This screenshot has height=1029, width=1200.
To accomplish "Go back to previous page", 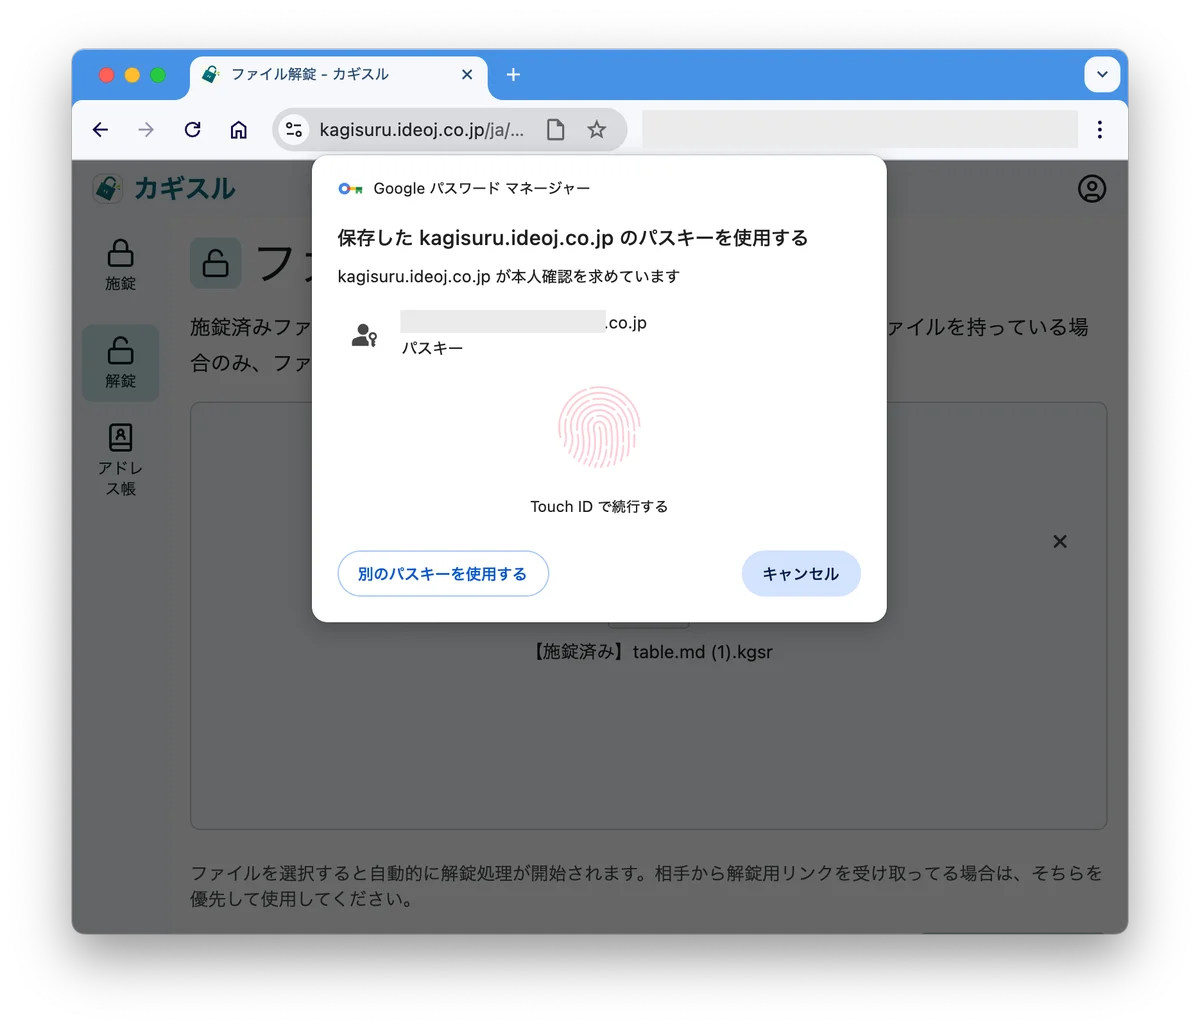I will pos(100,130).
